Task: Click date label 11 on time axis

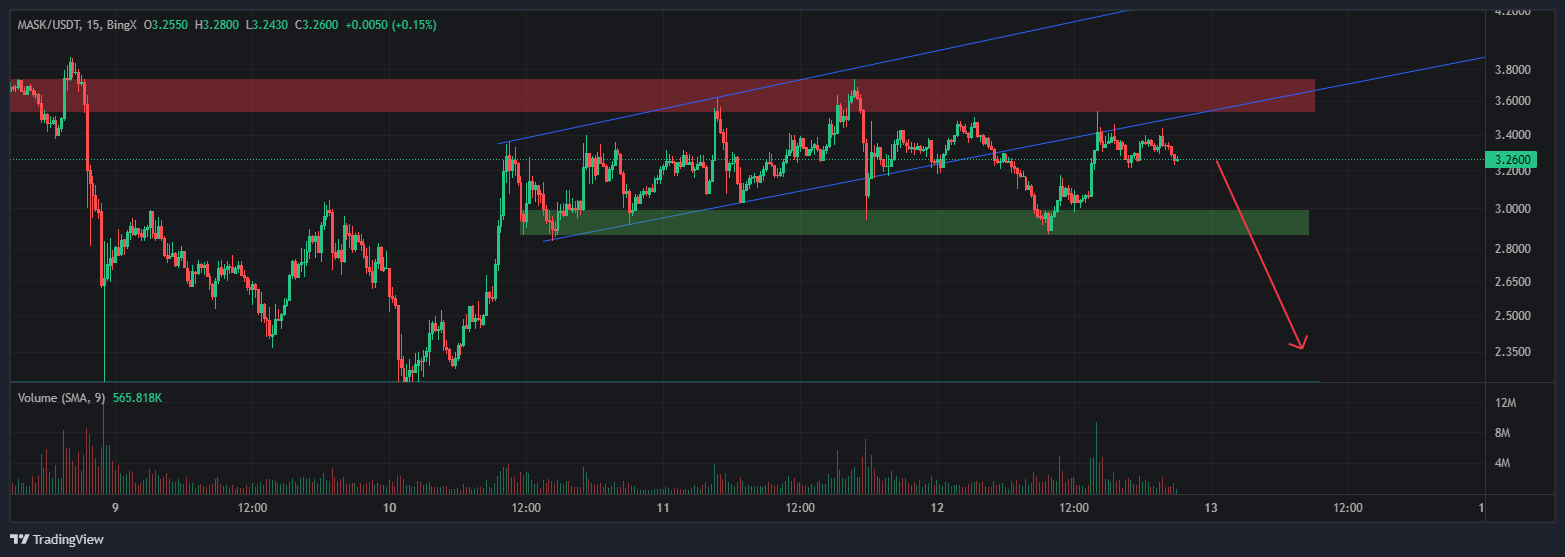Action: pos(663,508)
